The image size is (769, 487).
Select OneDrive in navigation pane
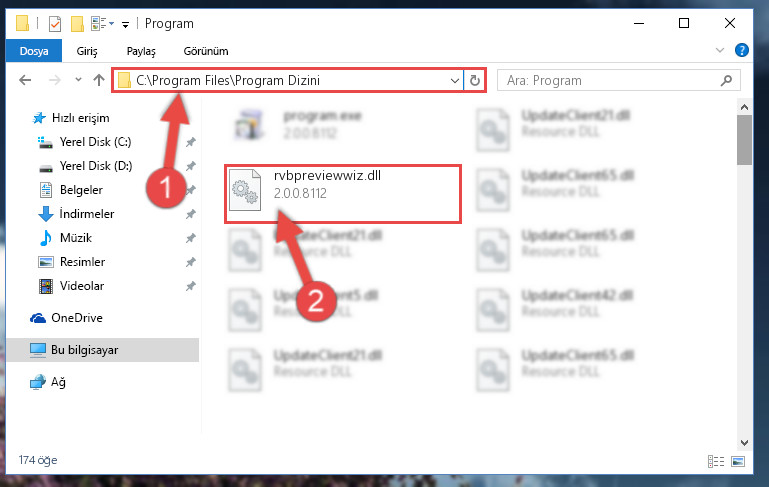coord(77,318)
